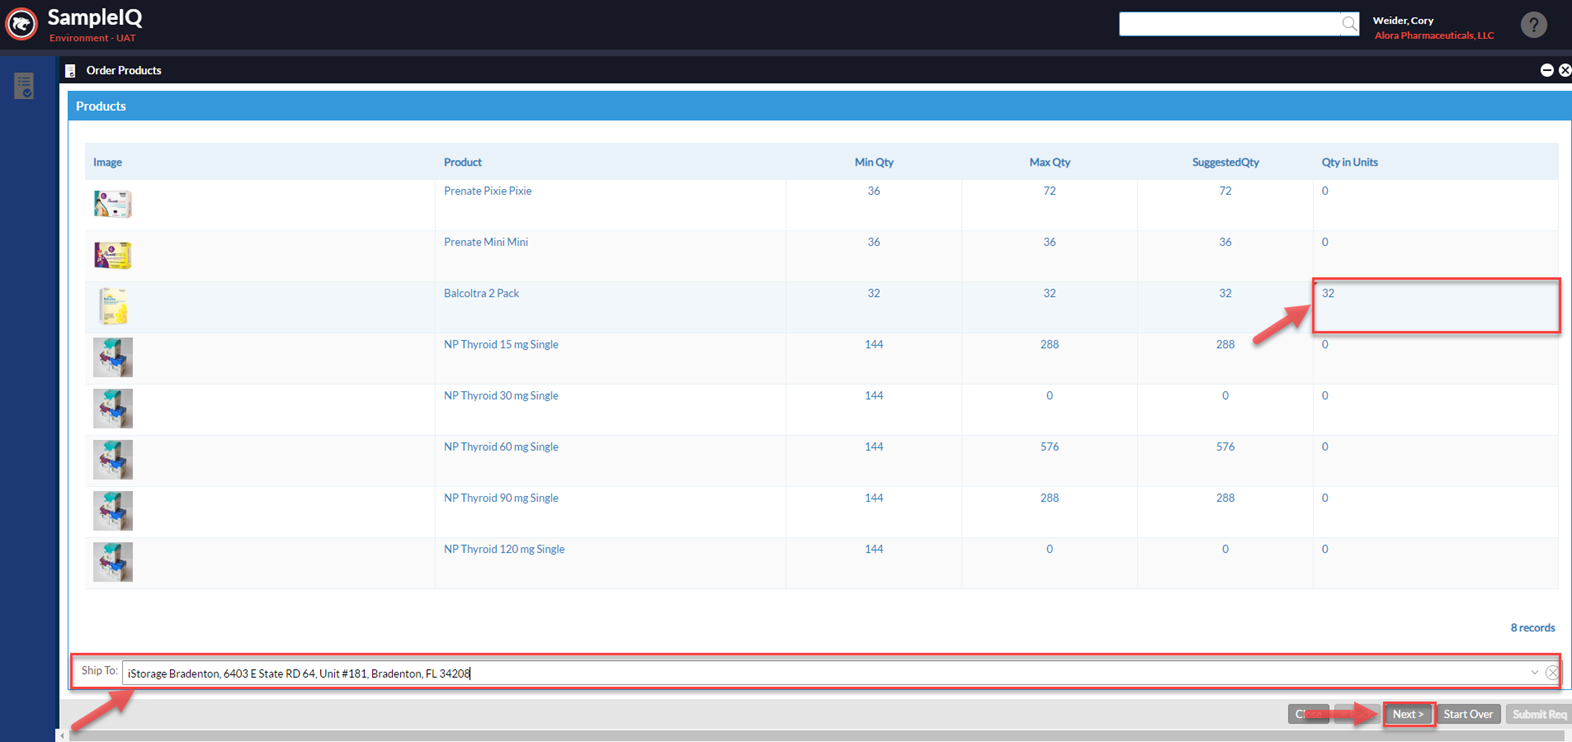Click the Submit Req button
This screenshot has width=1572, height=742.
coord(1538,714)
